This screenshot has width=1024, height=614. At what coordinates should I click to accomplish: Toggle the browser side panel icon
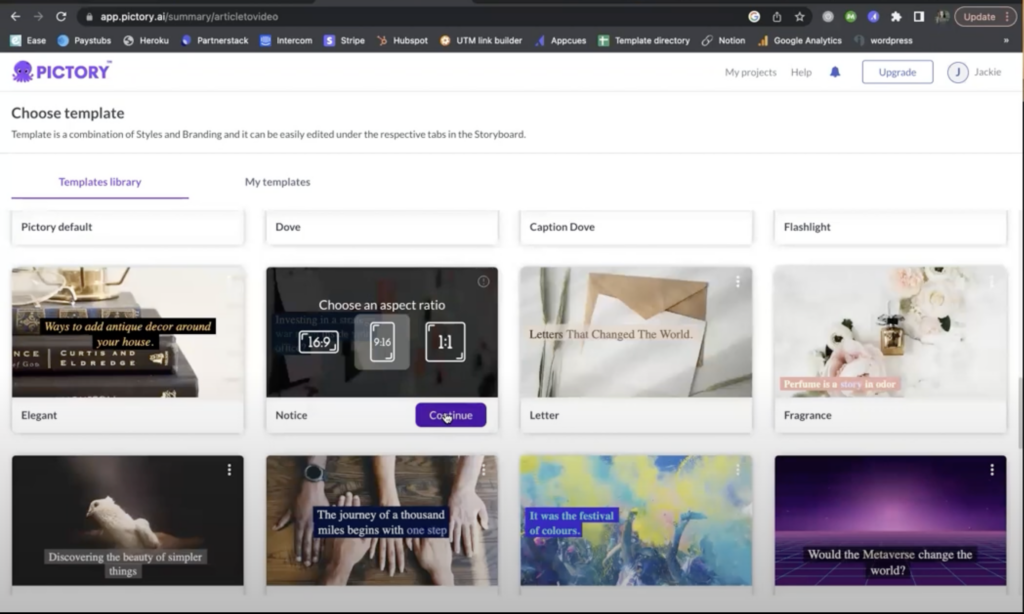[919, 17]
